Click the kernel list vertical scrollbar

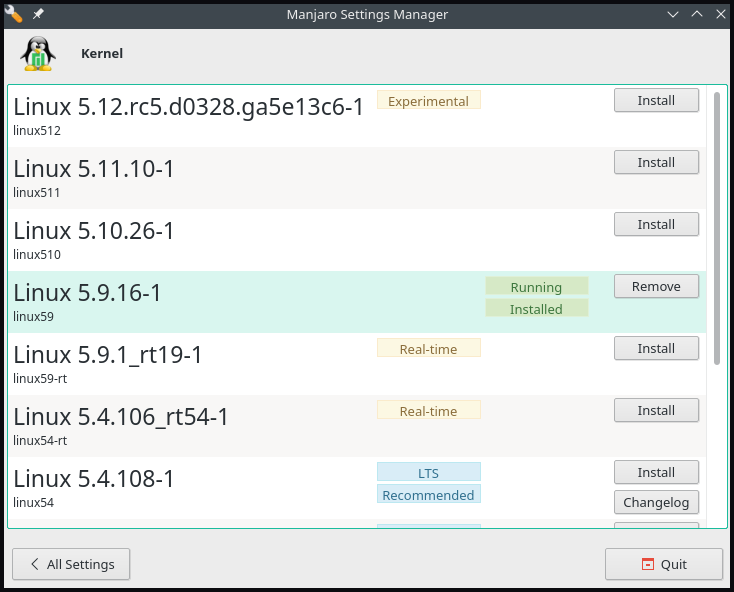pyautogui.click(x=717, y=228)
